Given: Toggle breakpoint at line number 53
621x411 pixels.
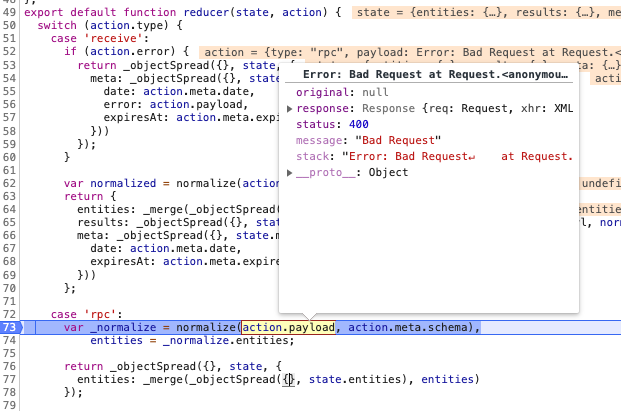Looking at the screenshot, I should click(x=10, y=65).
